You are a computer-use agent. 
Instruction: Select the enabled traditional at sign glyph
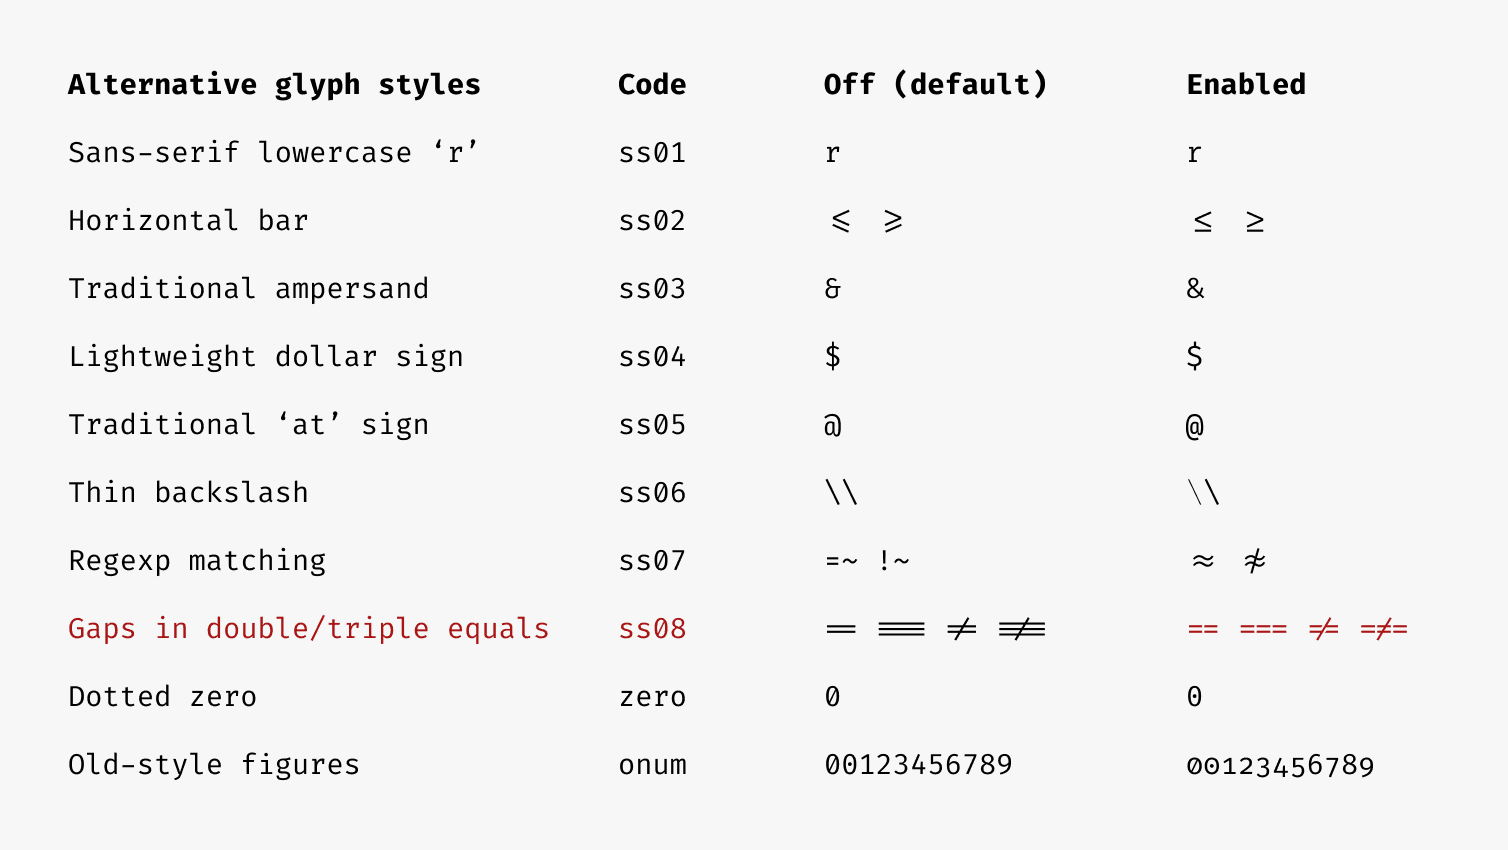pos(1195,426)
